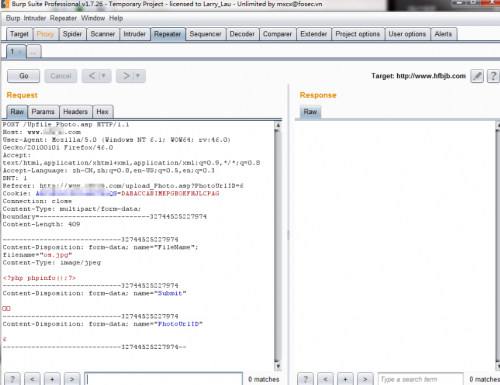Screen dimensions: 500x385
Task: Click the 'Content-Type: image/jpeg' line
Action: pos(52,263)
